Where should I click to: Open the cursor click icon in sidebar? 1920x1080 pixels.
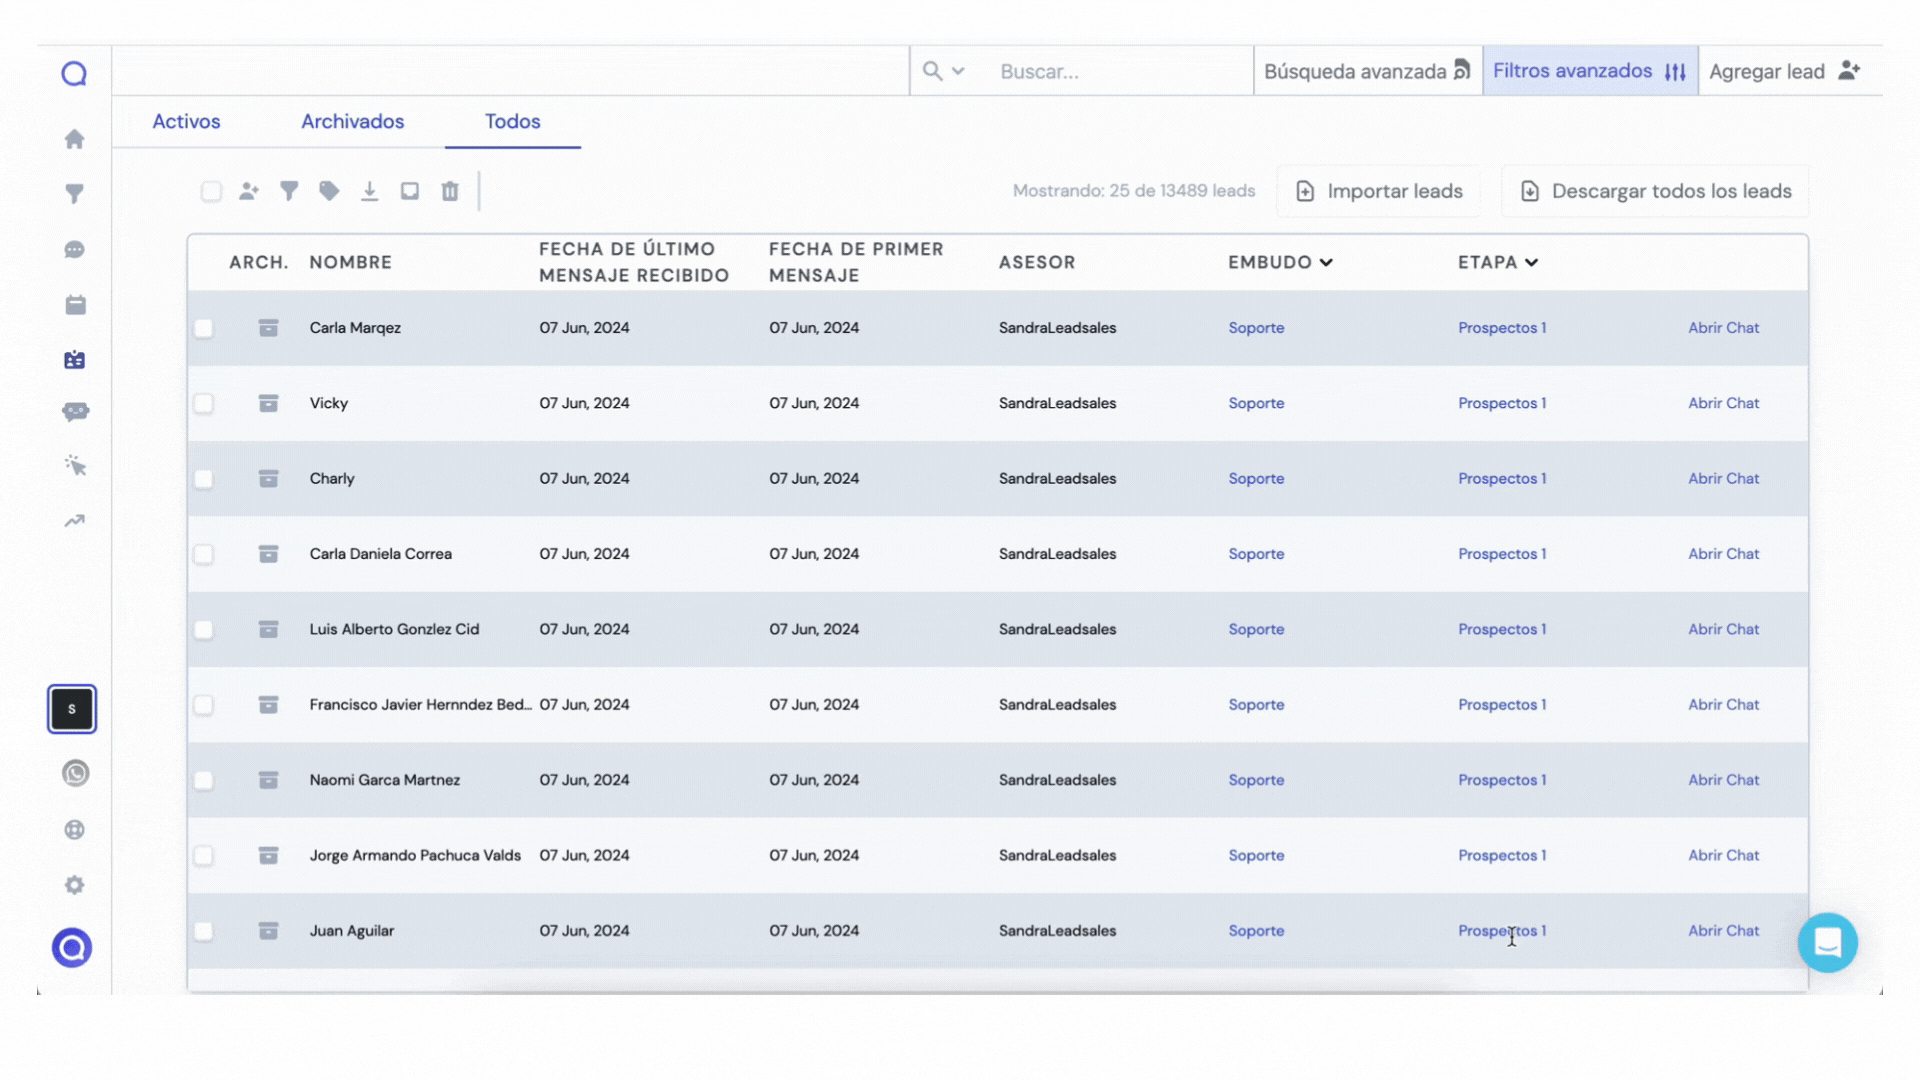[x=75, y=466]
